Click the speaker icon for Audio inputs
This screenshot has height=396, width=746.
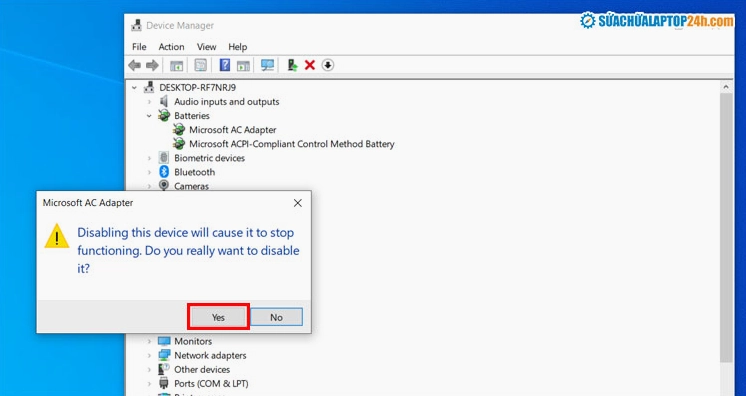point(164,101)
